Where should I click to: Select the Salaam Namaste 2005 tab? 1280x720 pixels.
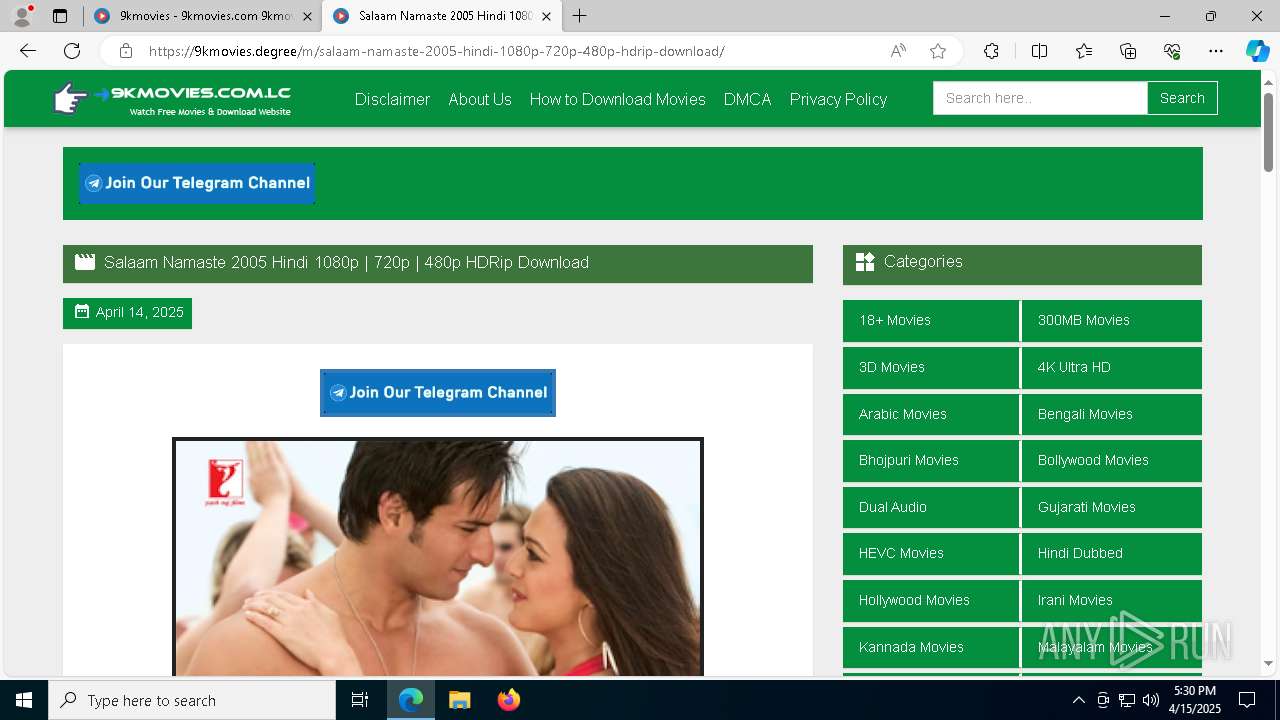(x=441, y=16)
